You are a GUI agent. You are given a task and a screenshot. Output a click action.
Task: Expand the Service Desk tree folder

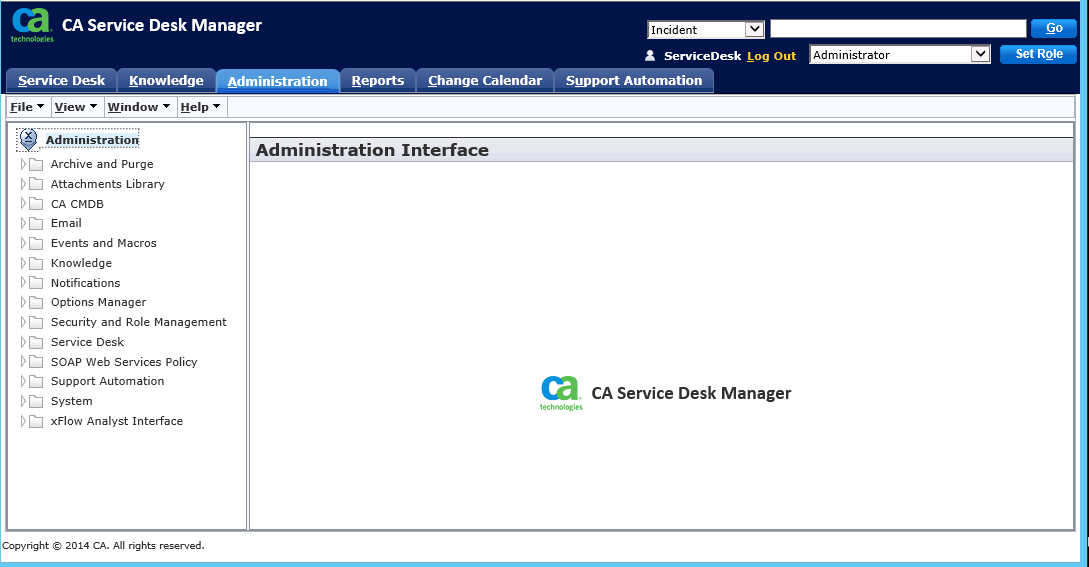[24, 342]
